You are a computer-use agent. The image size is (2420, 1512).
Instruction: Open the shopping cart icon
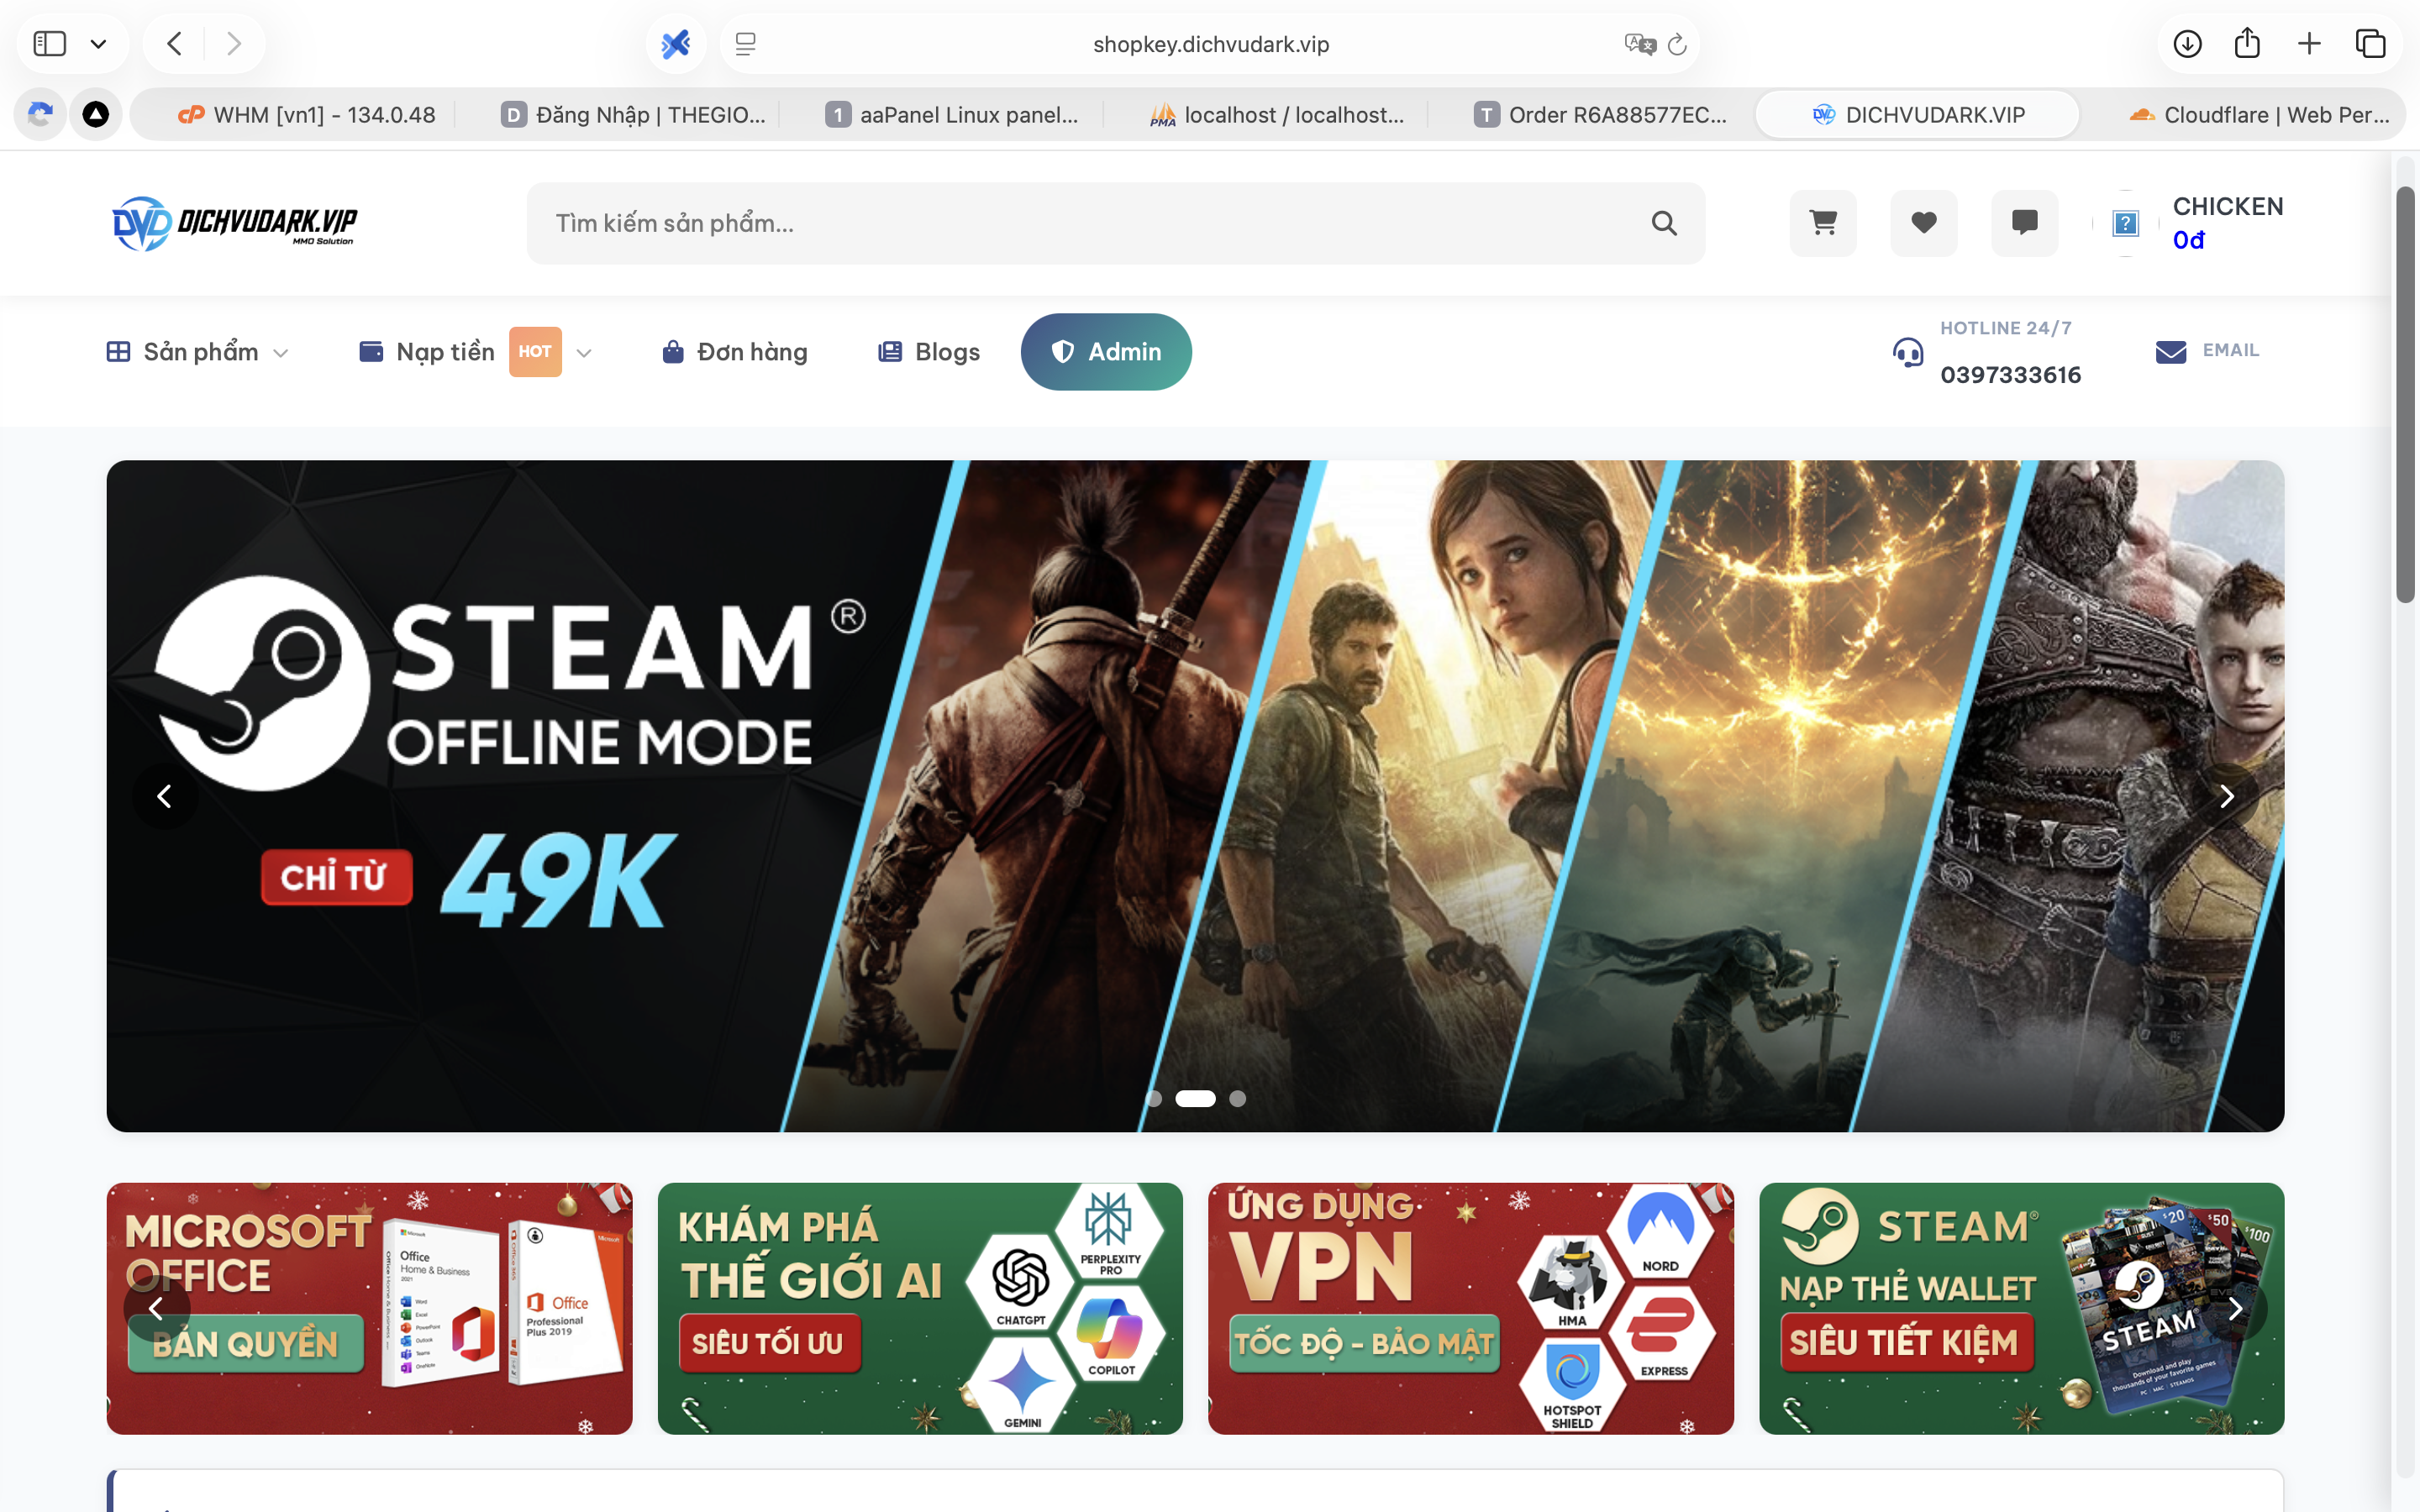tap(1823, 222)
